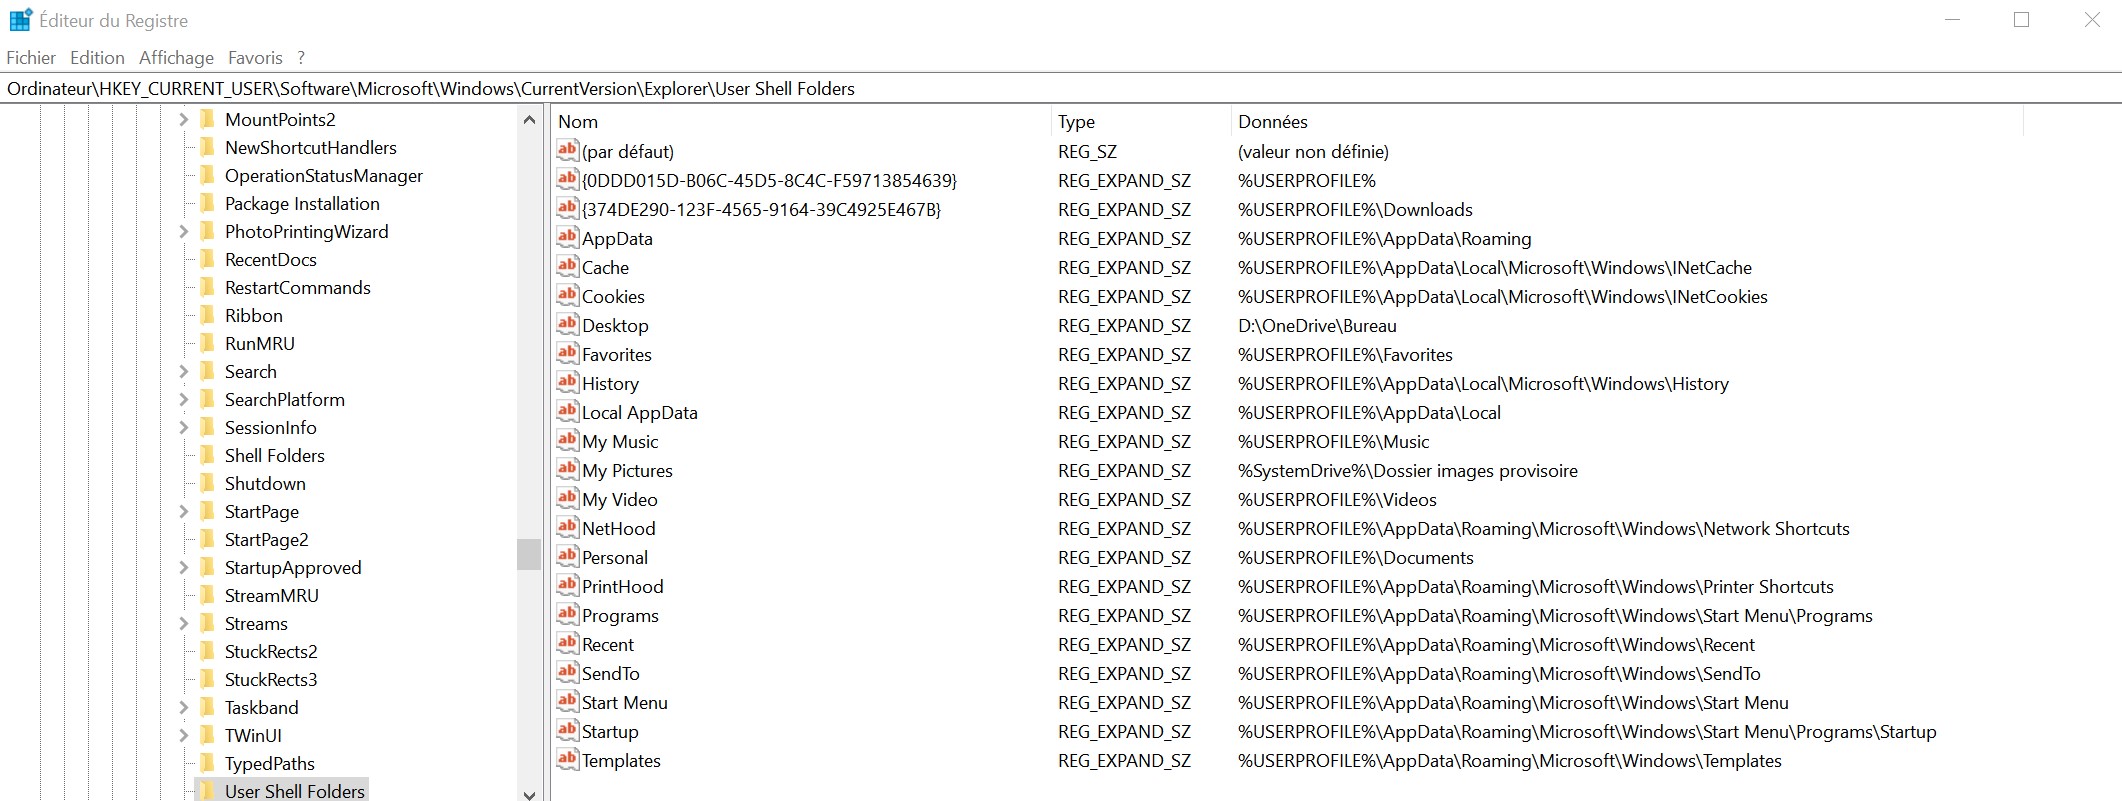Click the Favorites value icon
Image resolution: width=2122 pixels, height=801 pixels.
(568, 354)
